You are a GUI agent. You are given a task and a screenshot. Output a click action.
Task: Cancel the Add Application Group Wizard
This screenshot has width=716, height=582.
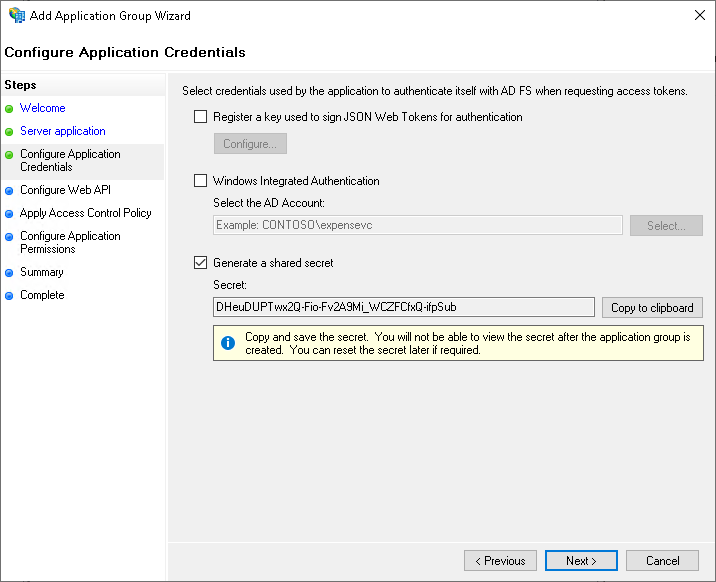click(663, 561)
